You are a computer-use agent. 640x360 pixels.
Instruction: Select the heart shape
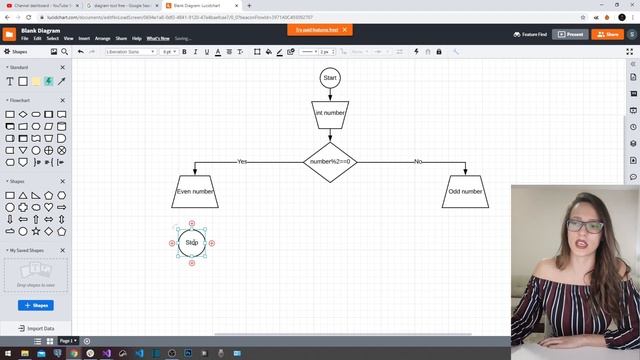click(x=49, y=207)
